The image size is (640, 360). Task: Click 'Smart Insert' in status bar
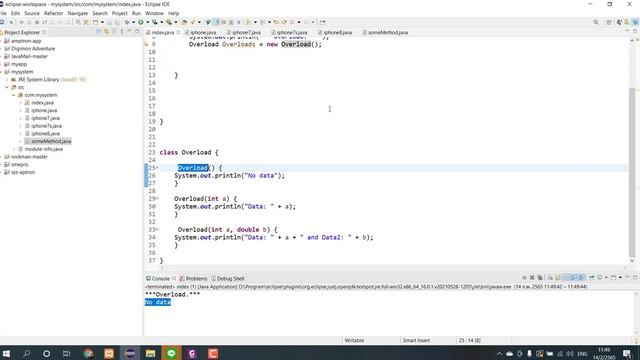click(416, 340)
